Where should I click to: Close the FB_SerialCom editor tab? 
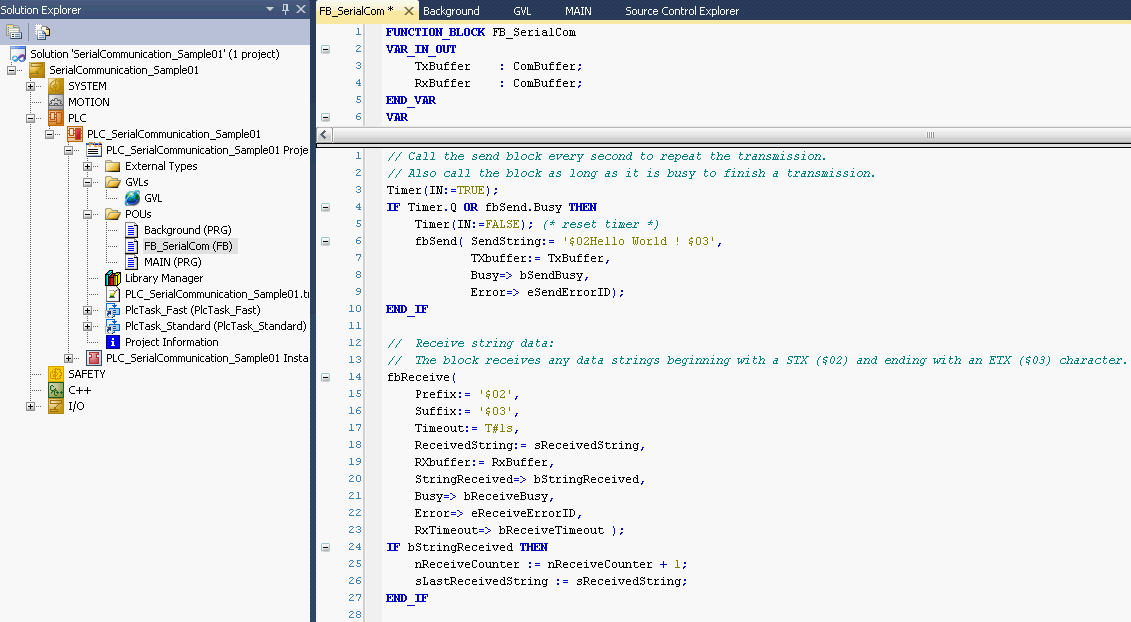408,11
